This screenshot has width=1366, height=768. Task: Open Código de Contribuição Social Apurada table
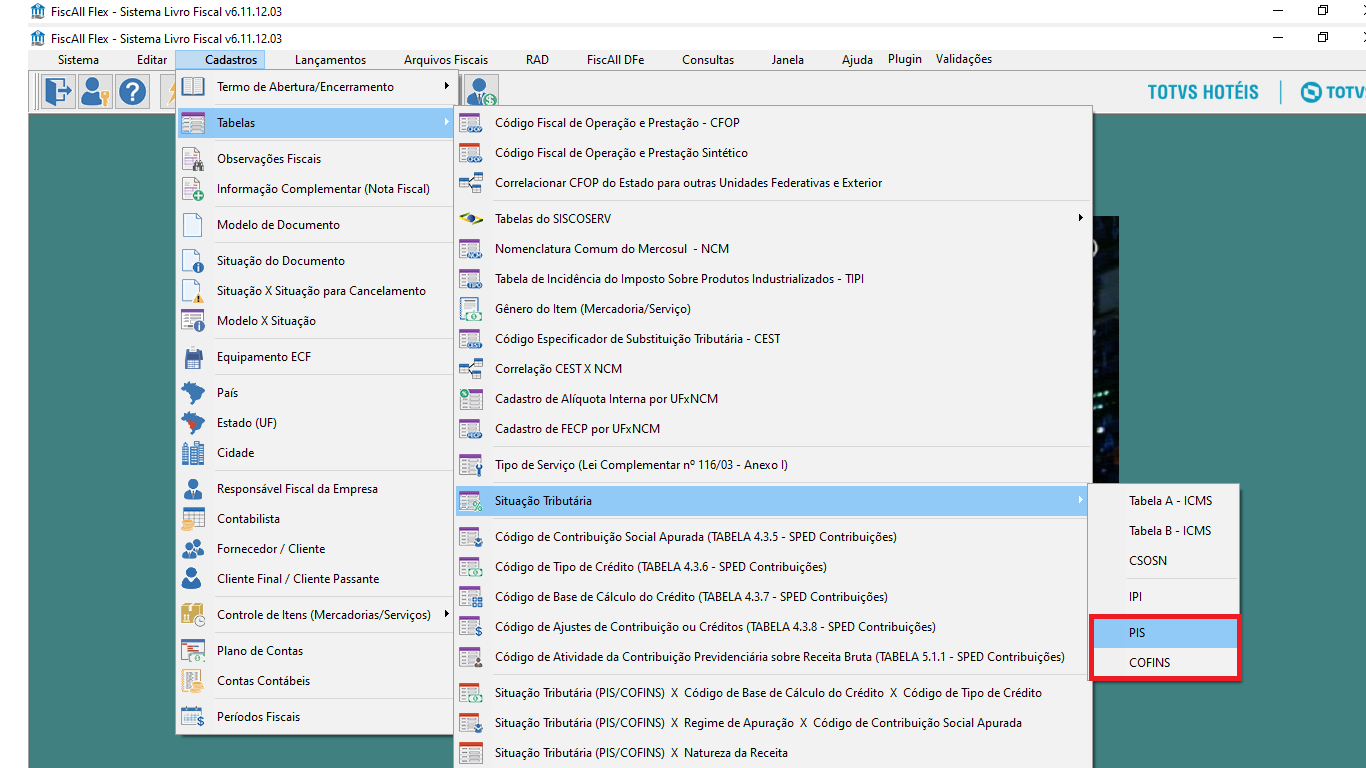coord(772,537)
